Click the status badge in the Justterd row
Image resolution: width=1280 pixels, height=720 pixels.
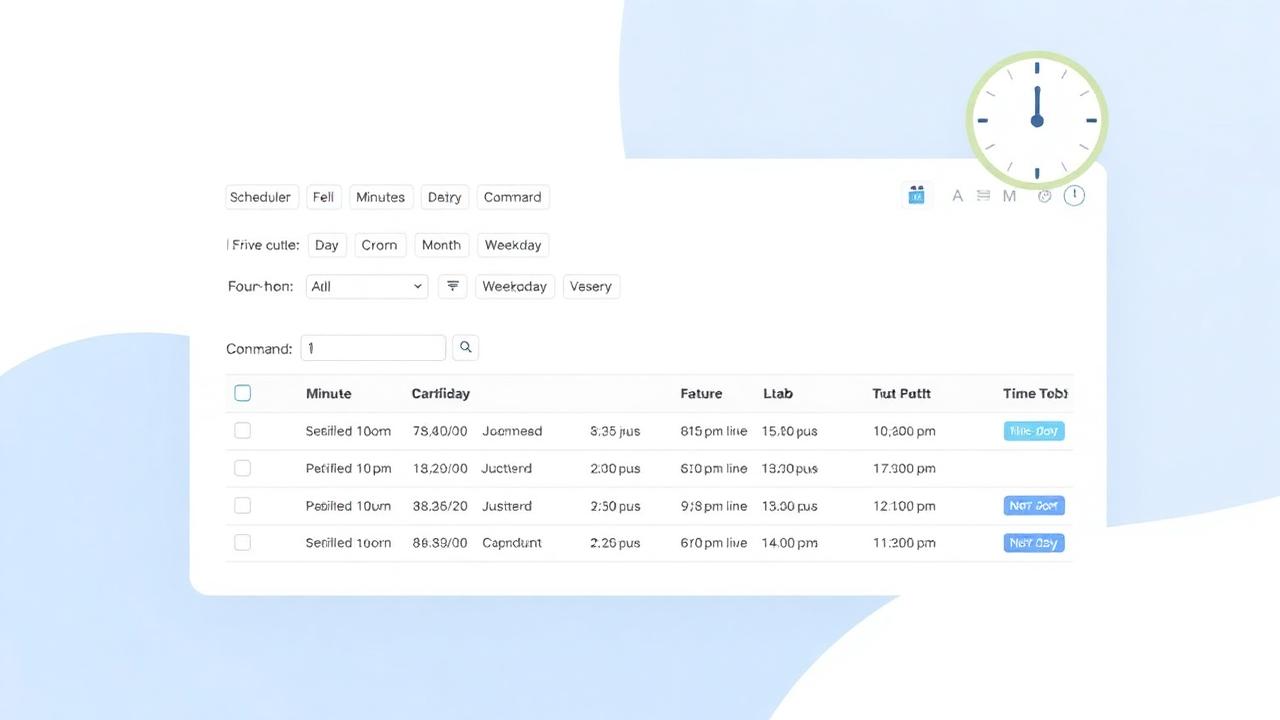(1034, 506)
